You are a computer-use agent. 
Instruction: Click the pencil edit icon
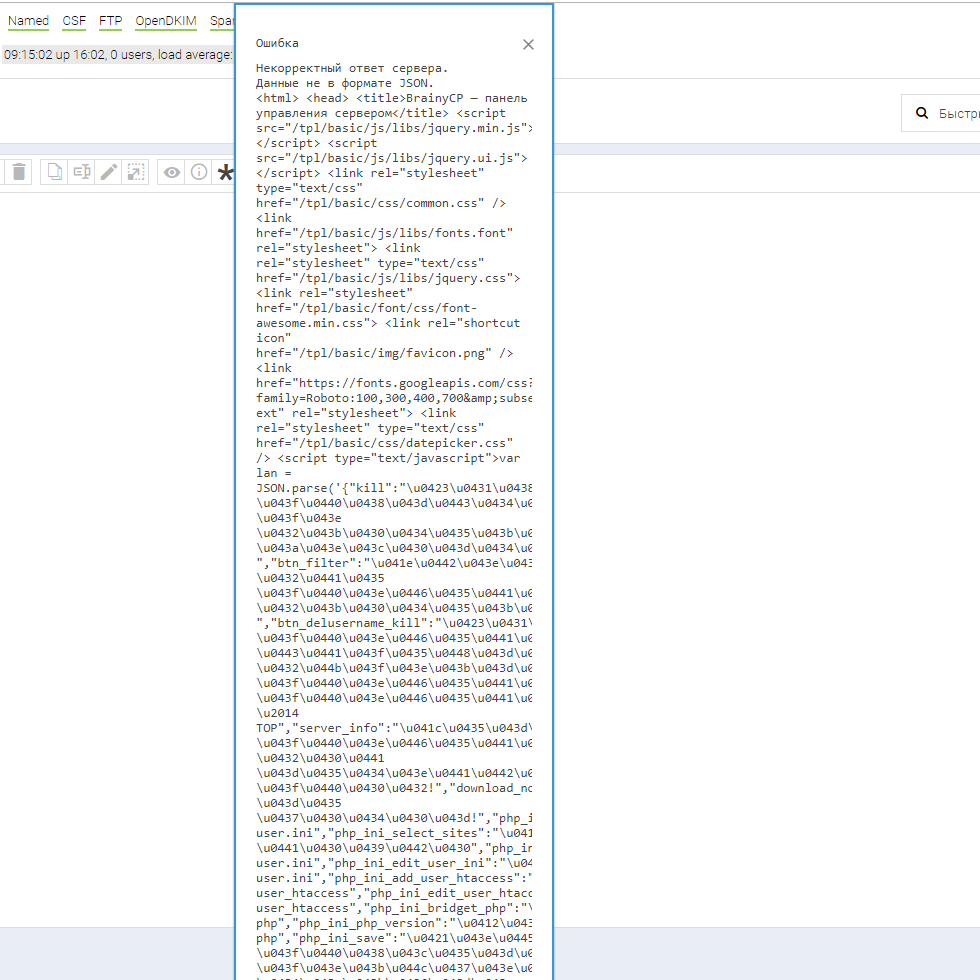109,172
